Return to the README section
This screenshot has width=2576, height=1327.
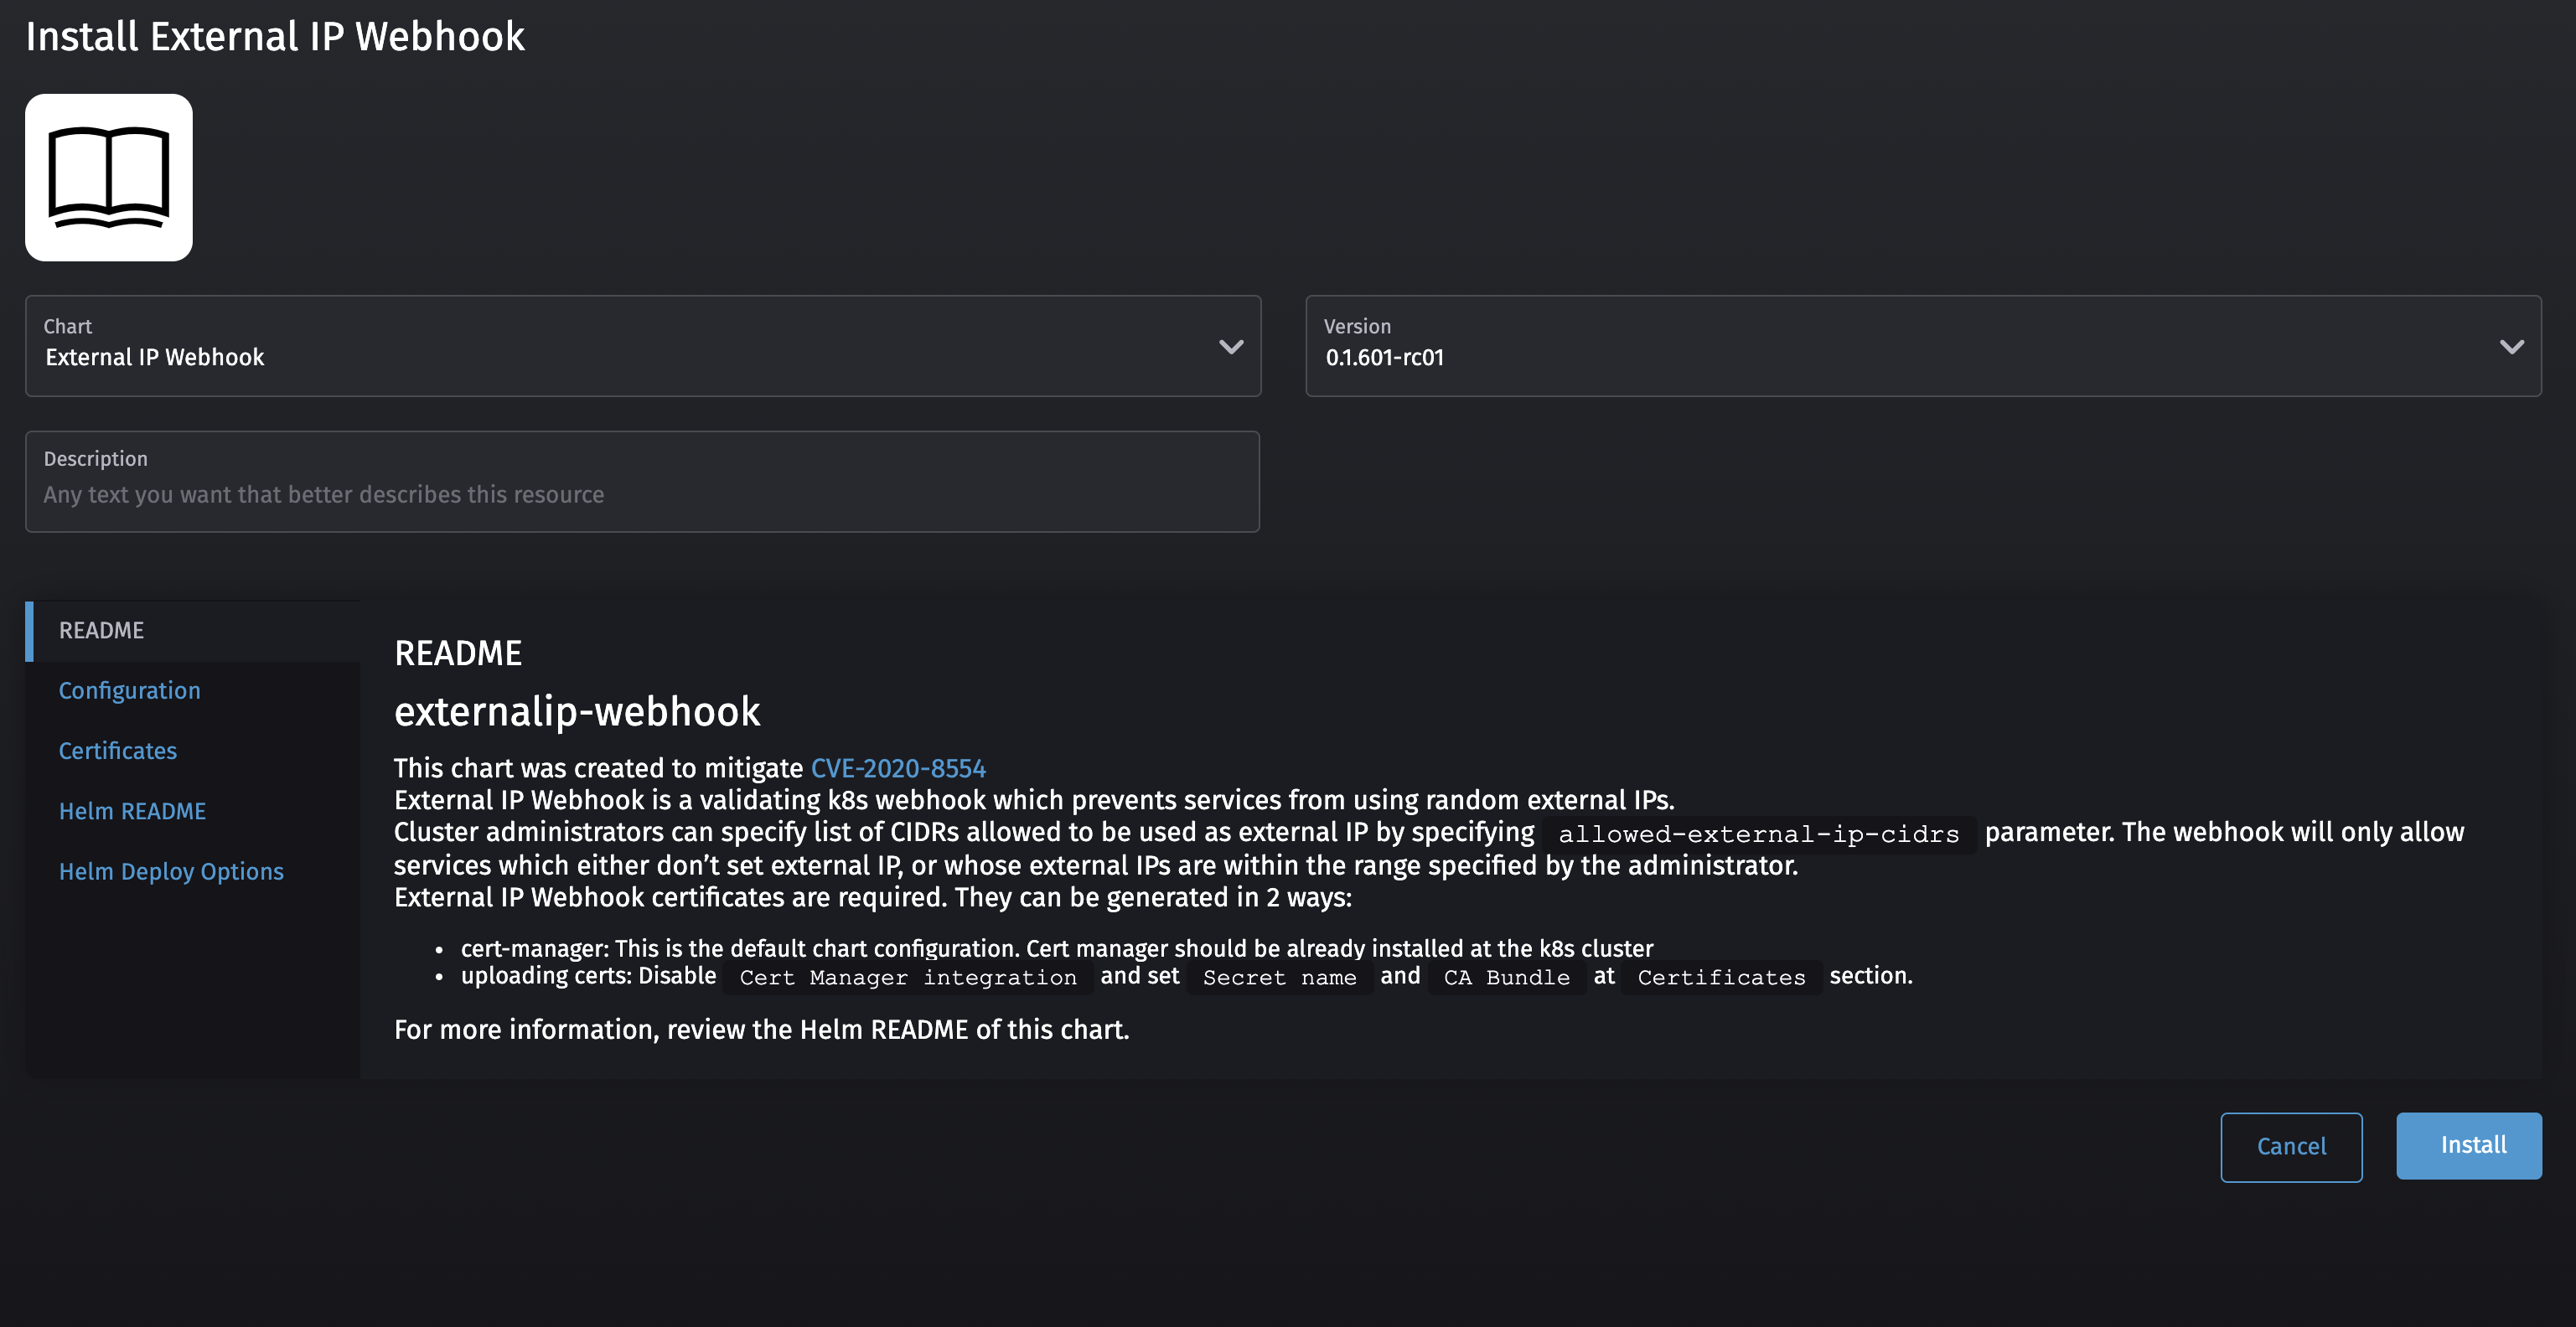click(101, 630)
